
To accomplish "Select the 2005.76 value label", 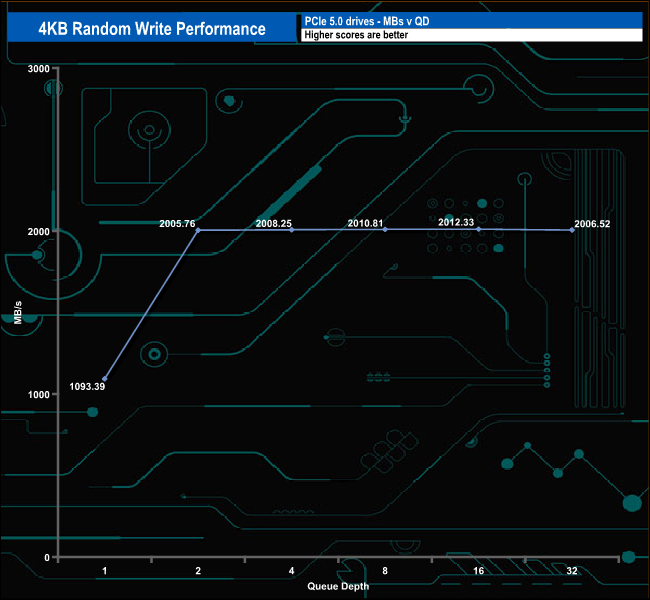I will point(177,224).
